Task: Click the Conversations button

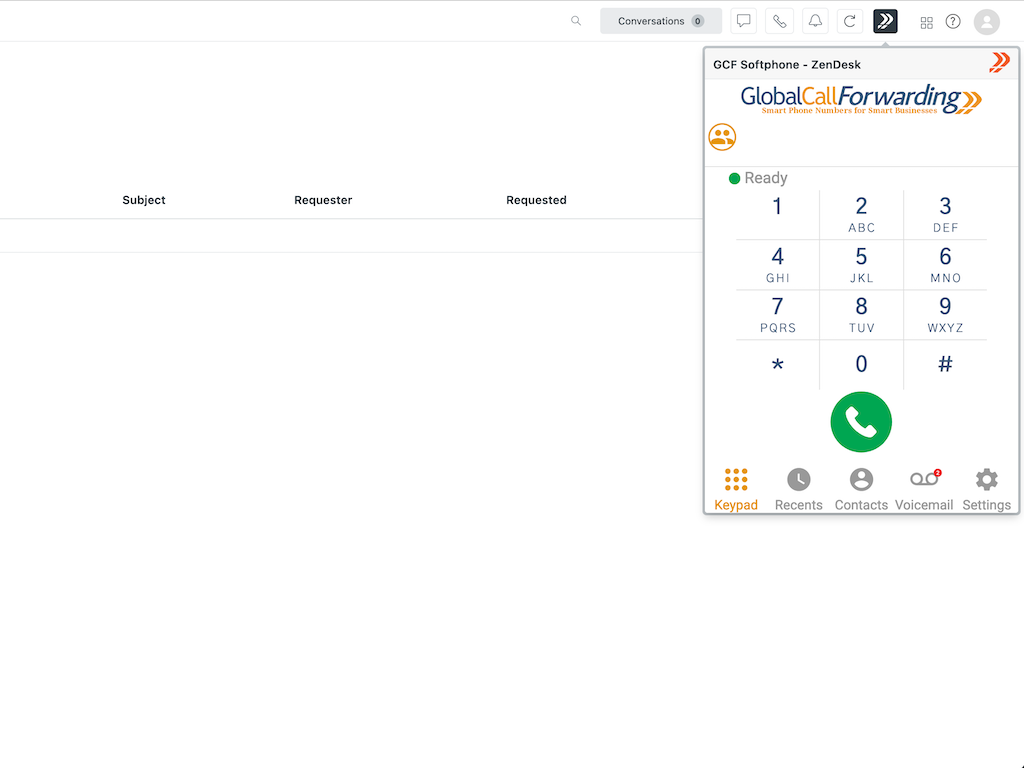Action: tap(660, 20)
